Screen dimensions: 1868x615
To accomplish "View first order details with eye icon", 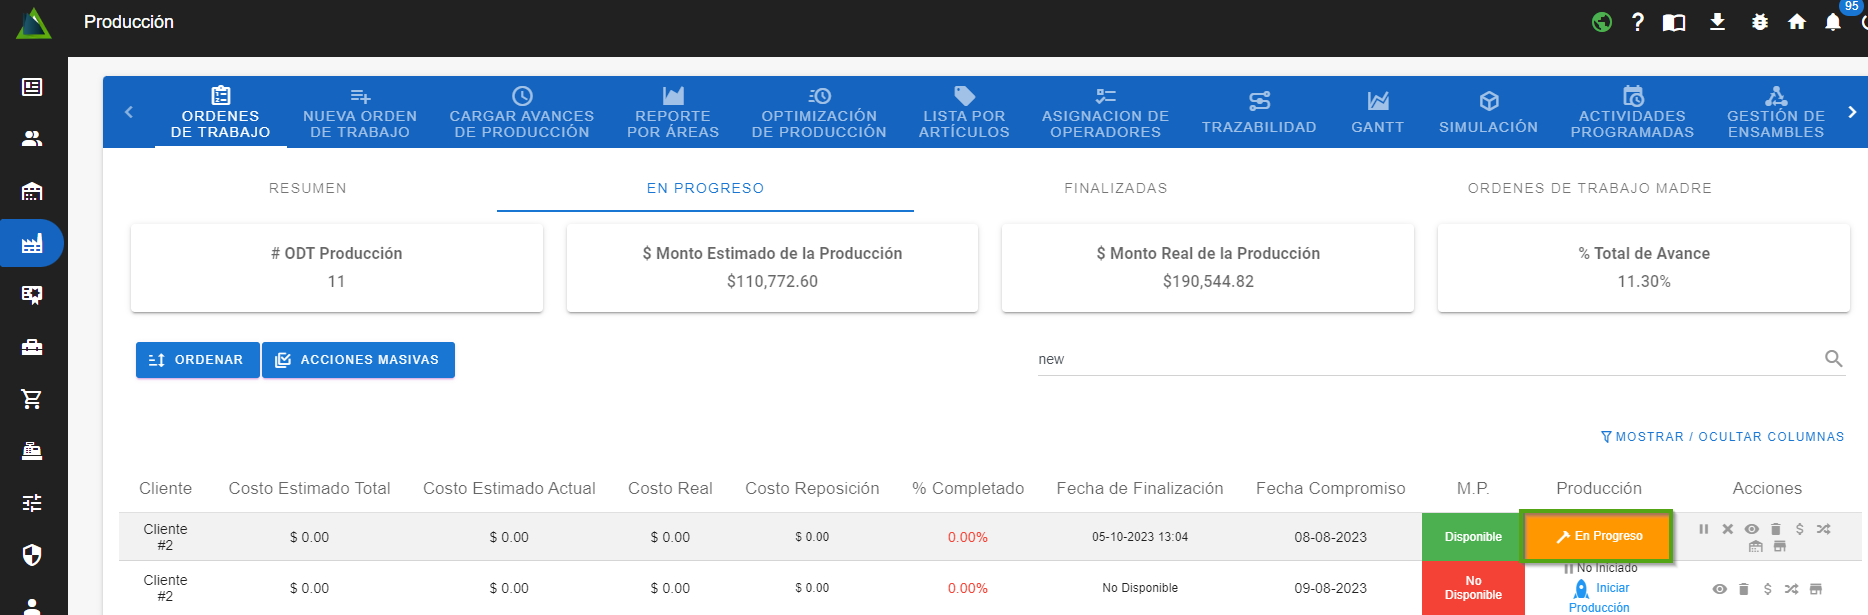I will pyautogui.click(x=1751, y=529).
